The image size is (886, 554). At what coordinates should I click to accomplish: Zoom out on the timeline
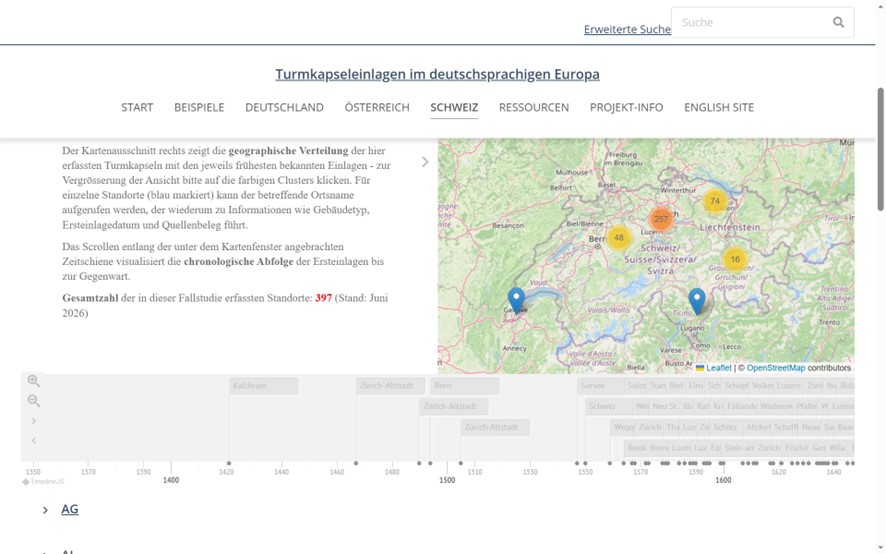coord(33,401)
